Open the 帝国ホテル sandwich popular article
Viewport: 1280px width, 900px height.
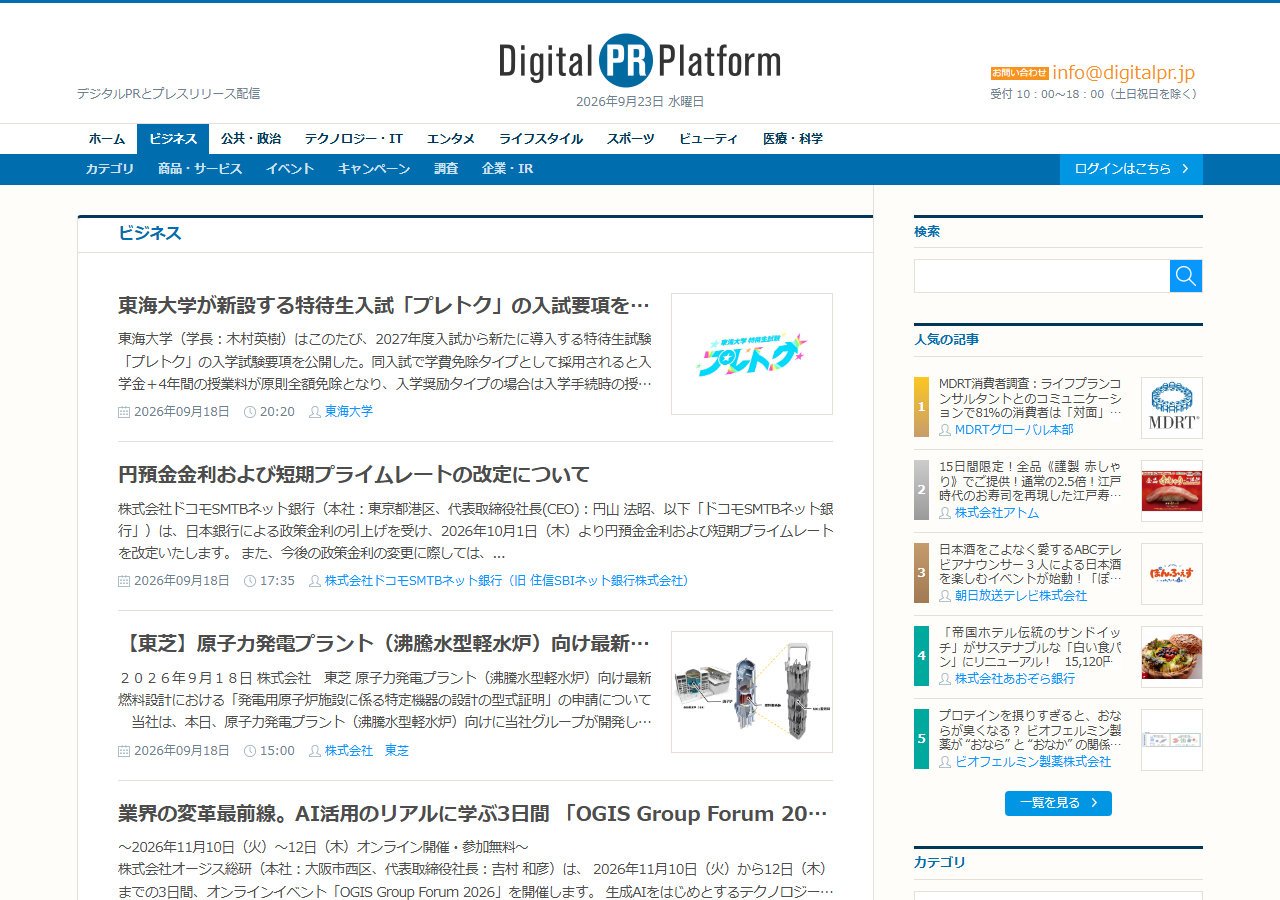tap(1030, 647)
